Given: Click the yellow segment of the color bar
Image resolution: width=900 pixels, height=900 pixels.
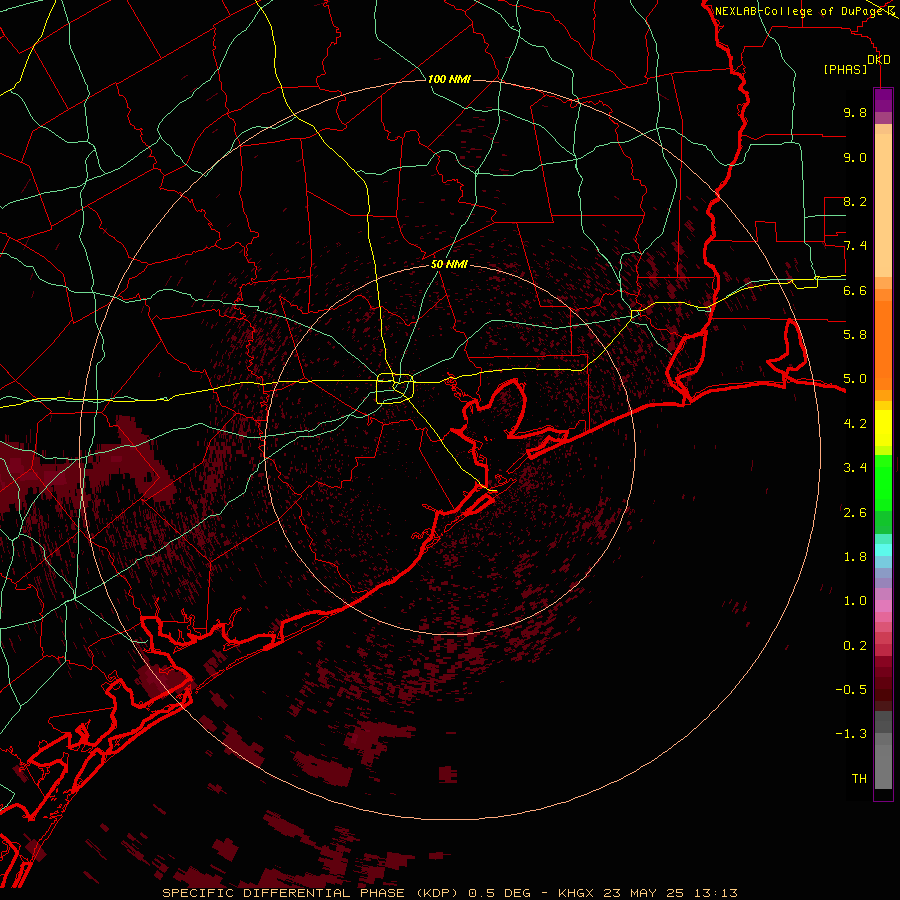Looking at the screenshot, I should (x=883, y=428).
